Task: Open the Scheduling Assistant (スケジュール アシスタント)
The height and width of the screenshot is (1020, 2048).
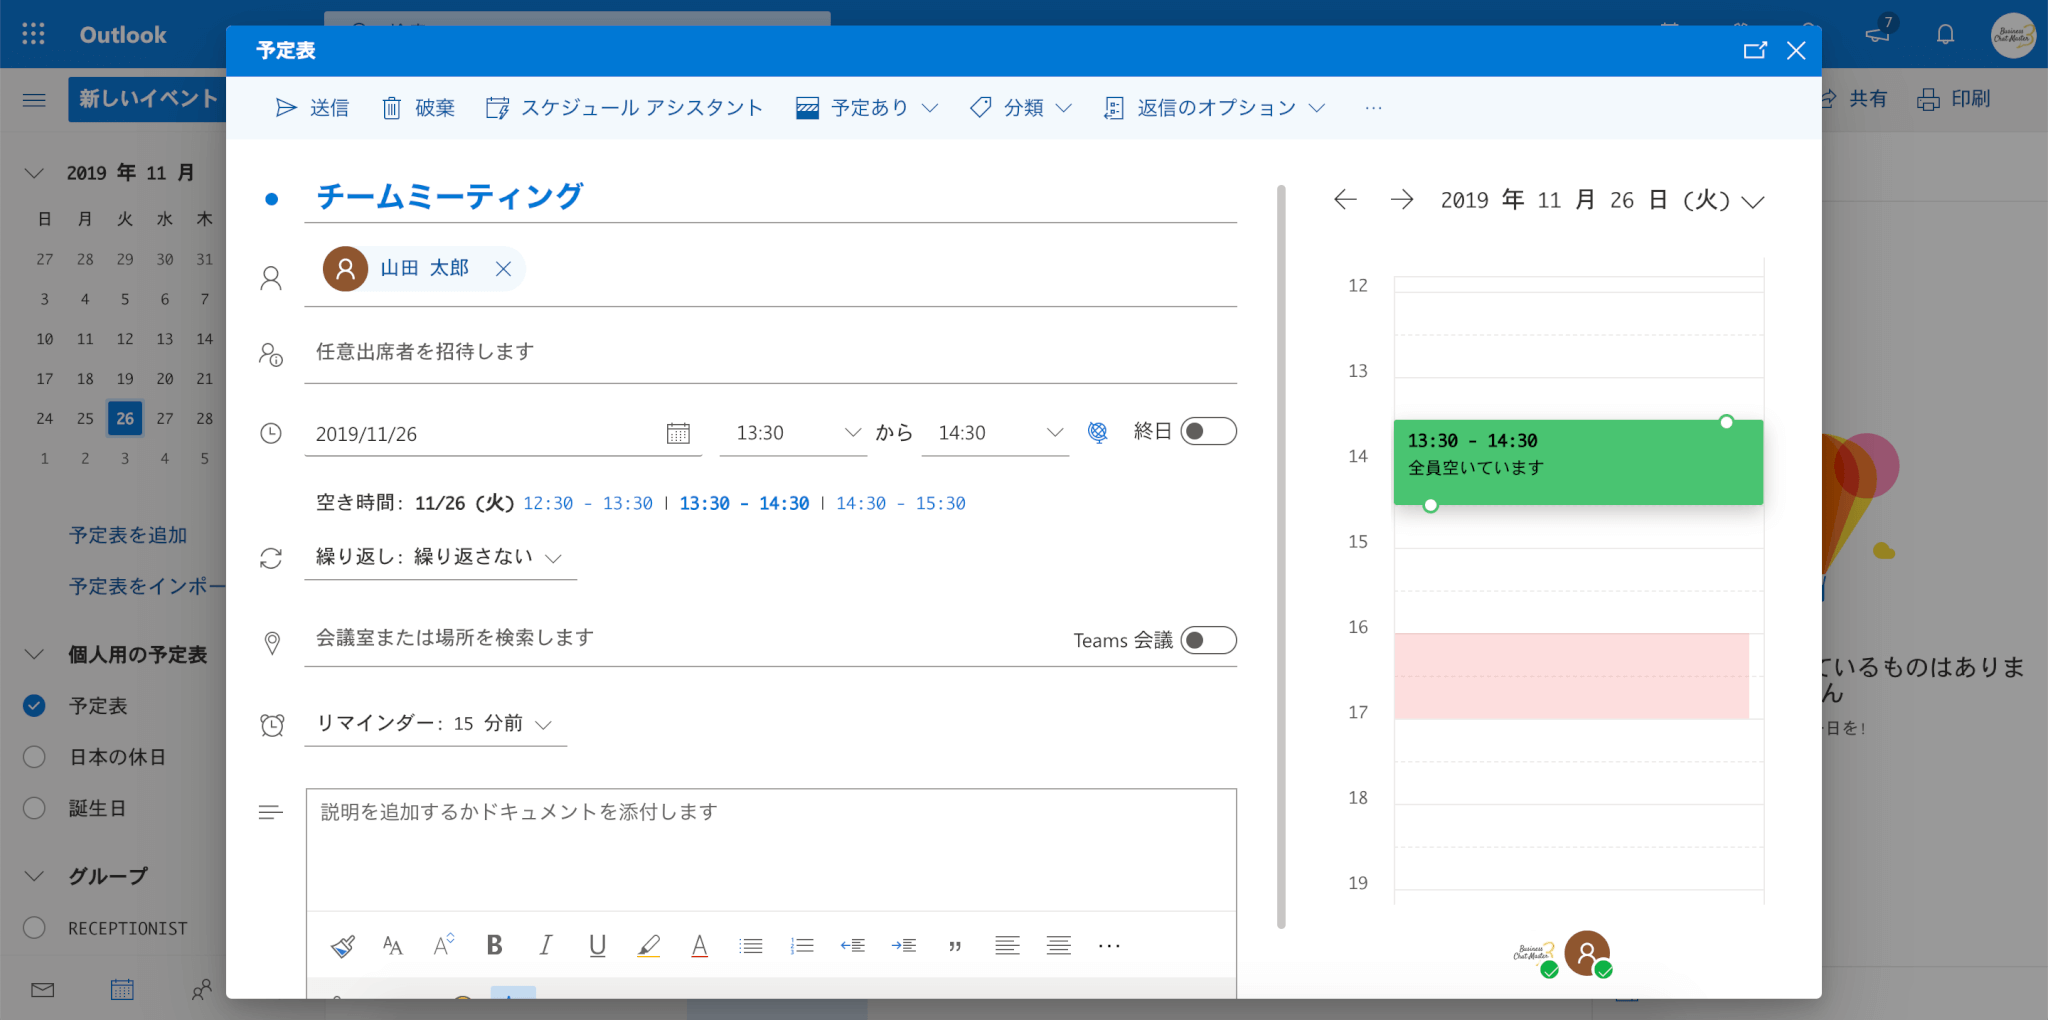Action: (x=624, y=108)
